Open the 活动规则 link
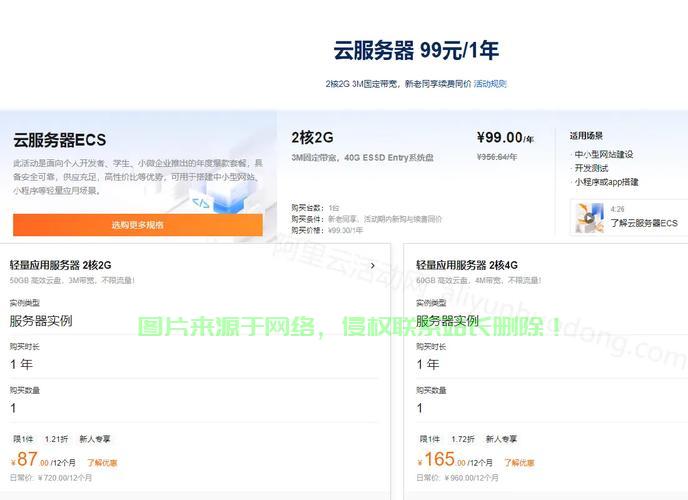 490,84
